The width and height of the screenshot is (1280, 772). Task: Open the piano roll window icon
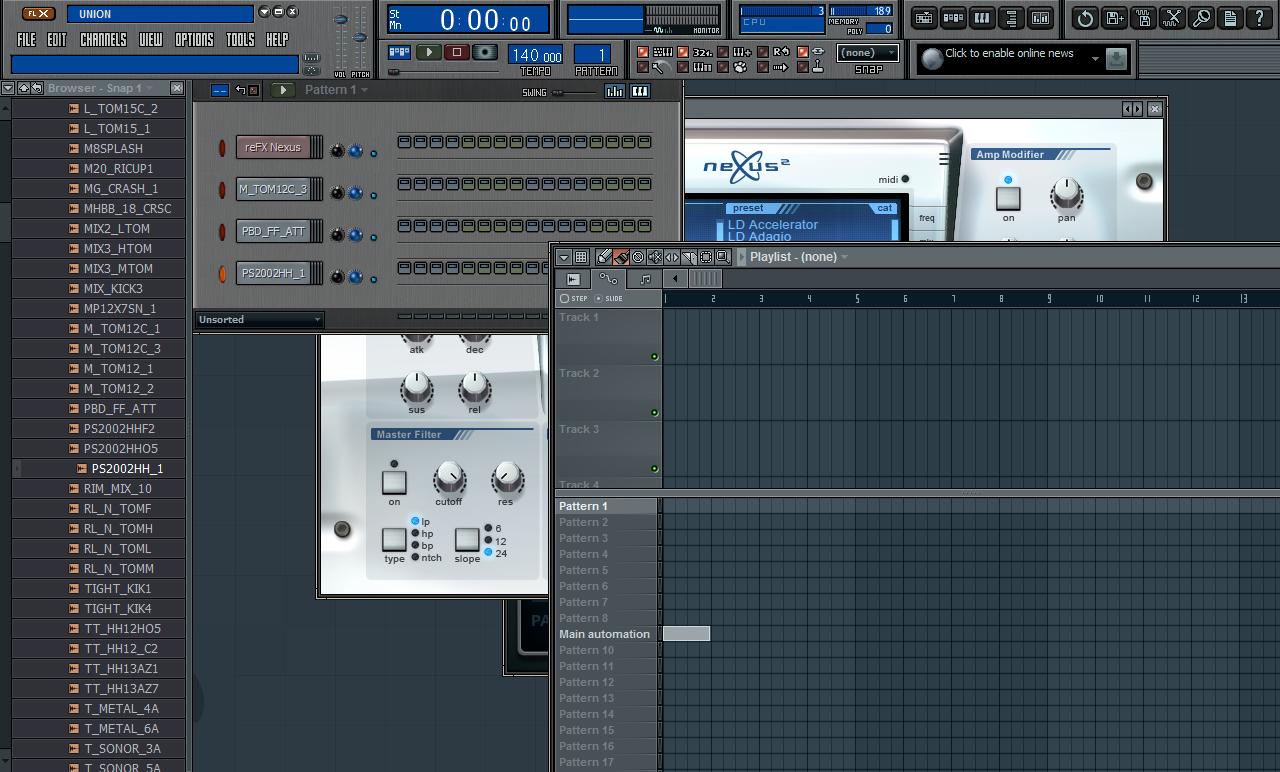tap(982, 18)
